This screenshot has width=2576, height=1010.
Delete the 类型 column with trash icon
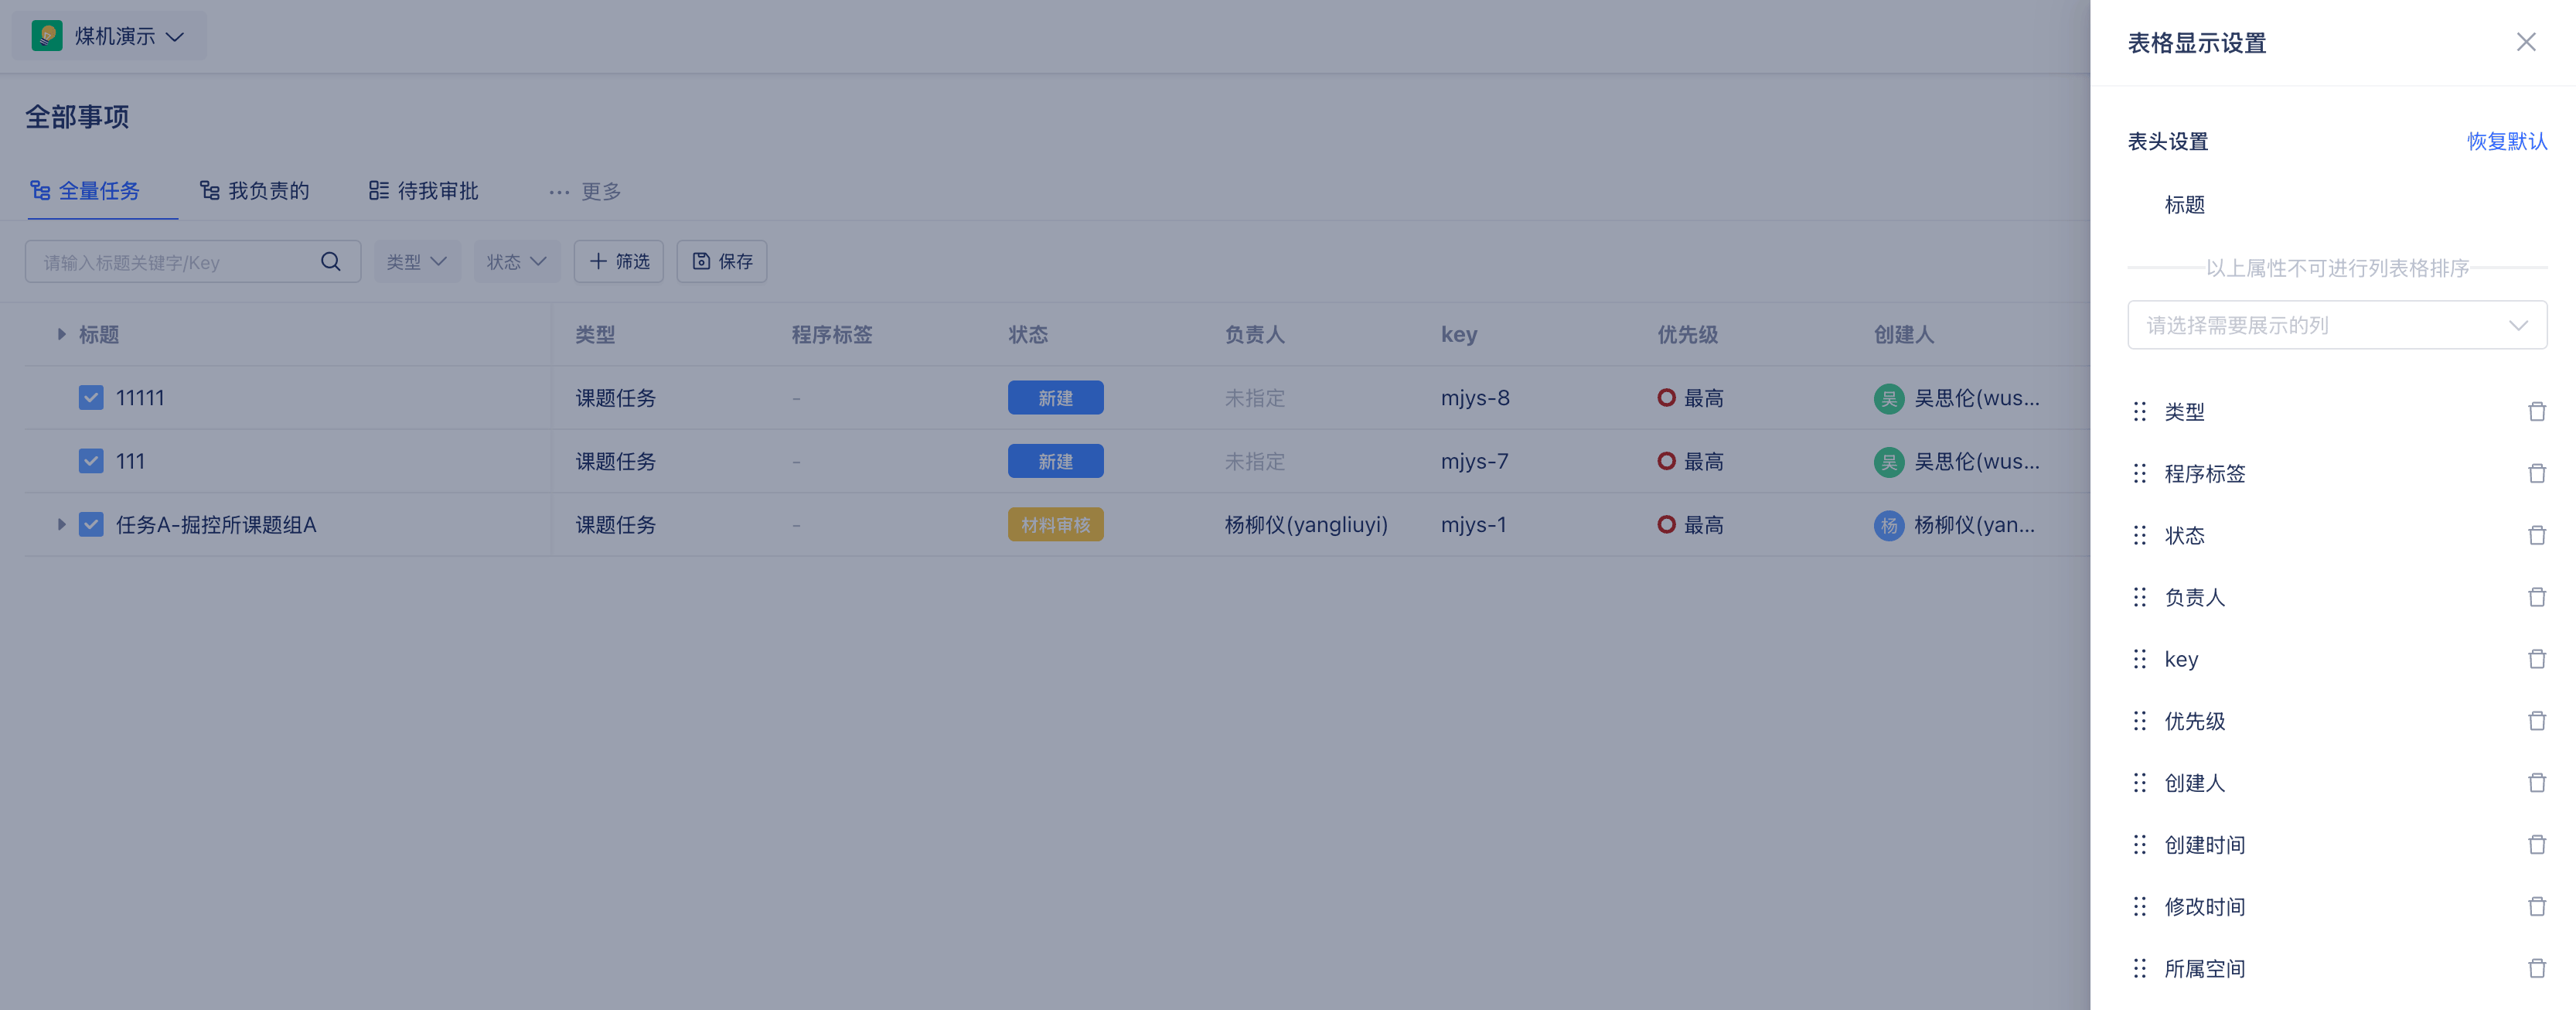coord(2536,412)
